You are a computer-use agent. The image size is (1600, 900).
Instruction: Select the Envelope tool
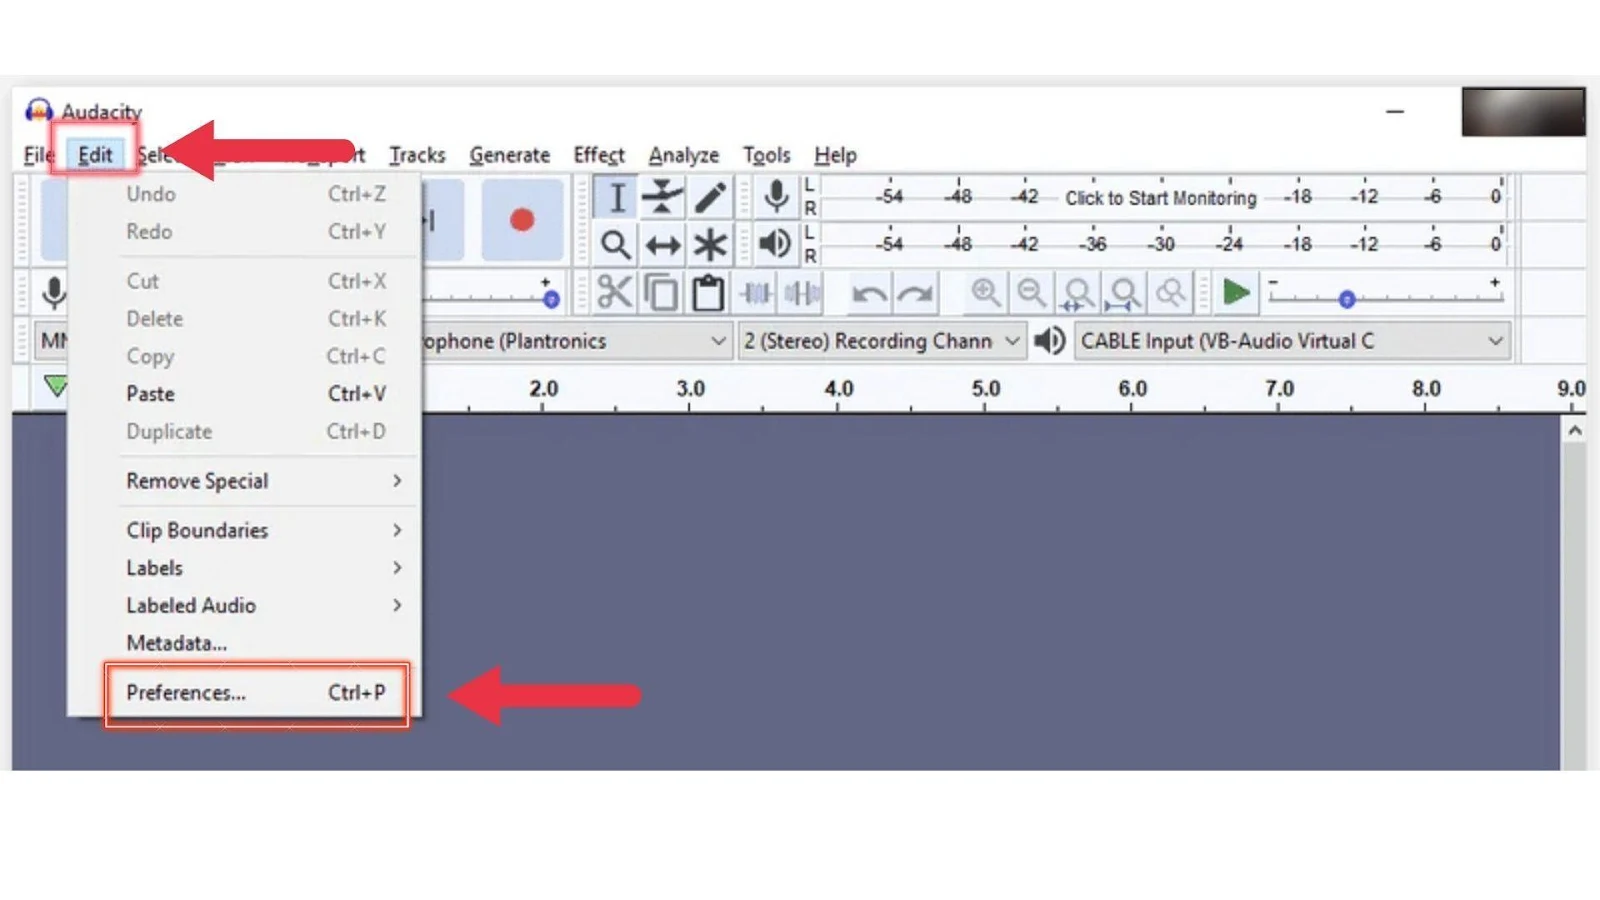663,197
